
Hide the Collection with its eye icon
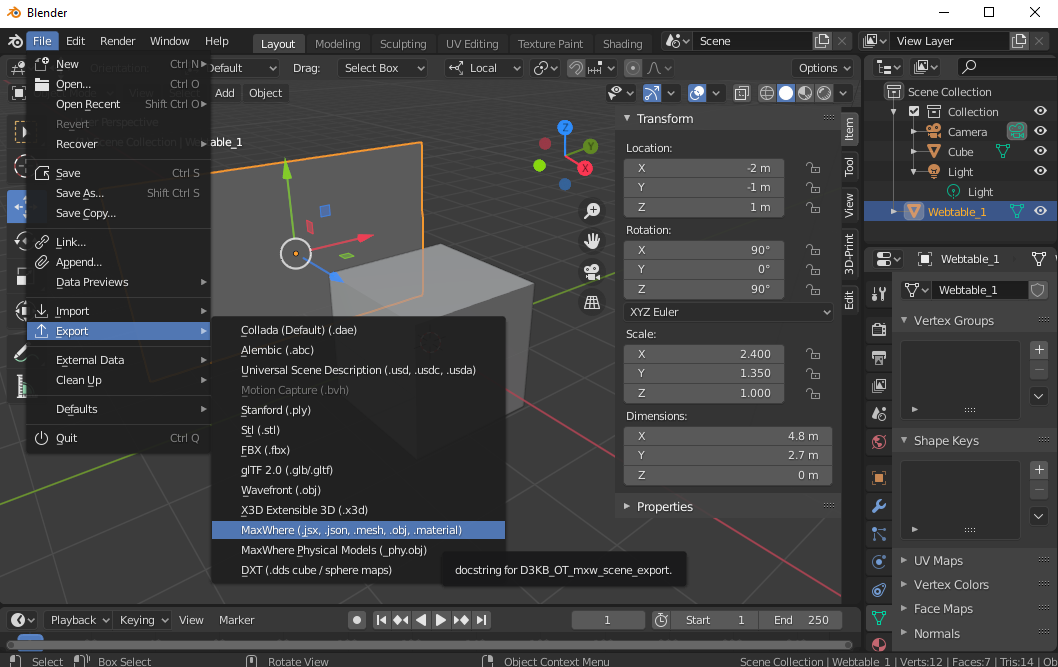coord(1040,111)
